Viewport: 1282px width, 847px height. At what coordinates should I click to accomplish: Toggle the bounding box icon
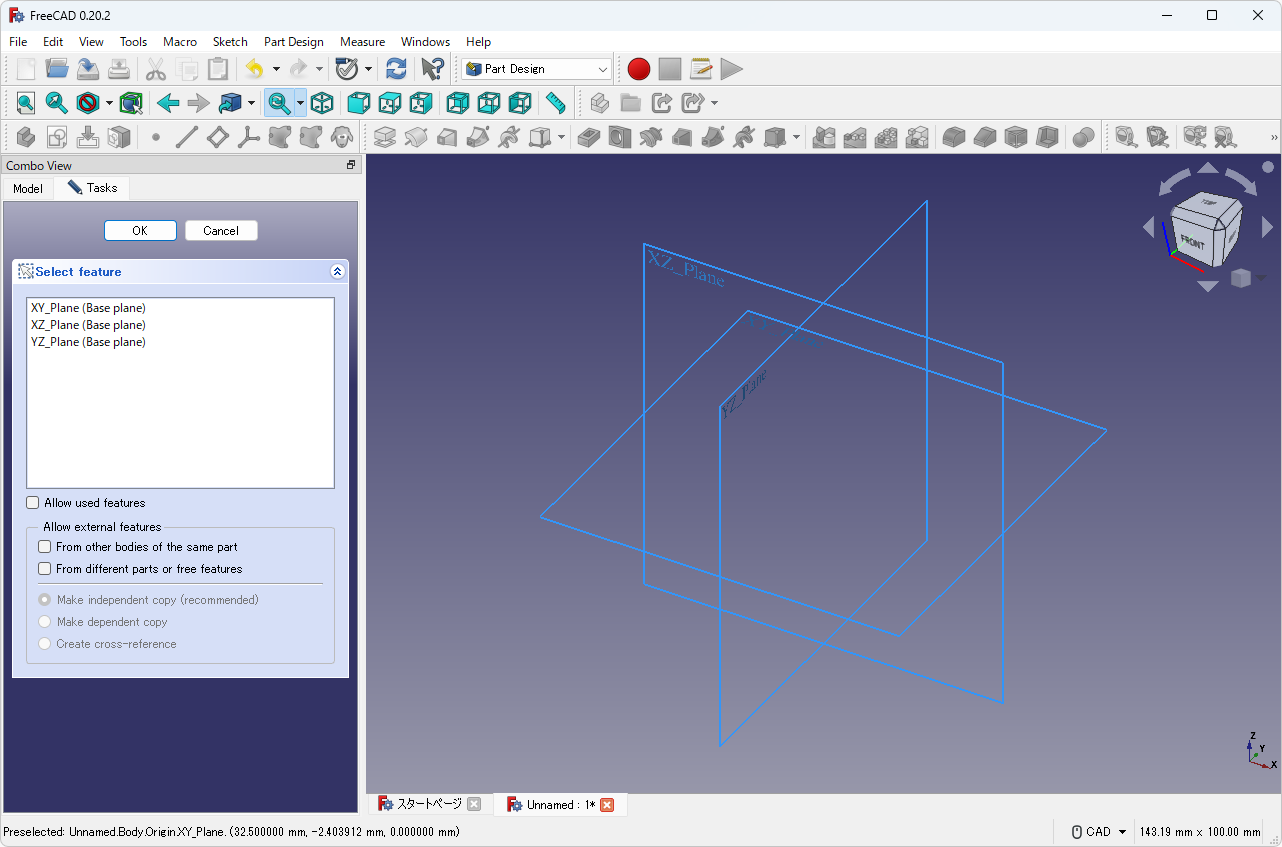click(x=131, y=103)
